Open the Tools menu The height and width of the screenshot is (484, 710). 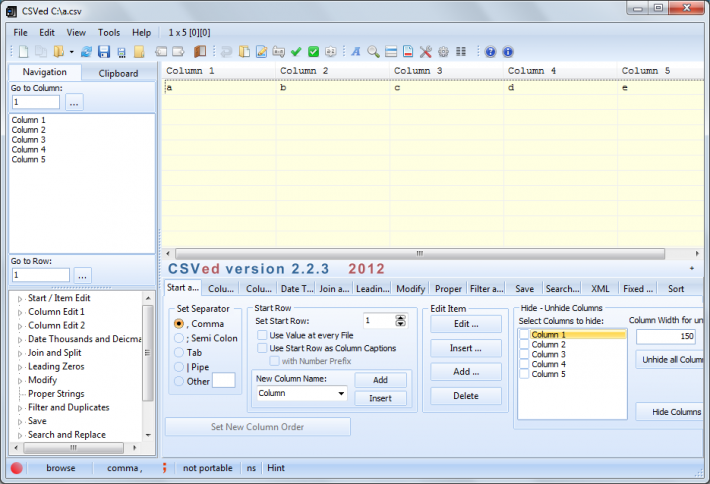click(109, 33)
